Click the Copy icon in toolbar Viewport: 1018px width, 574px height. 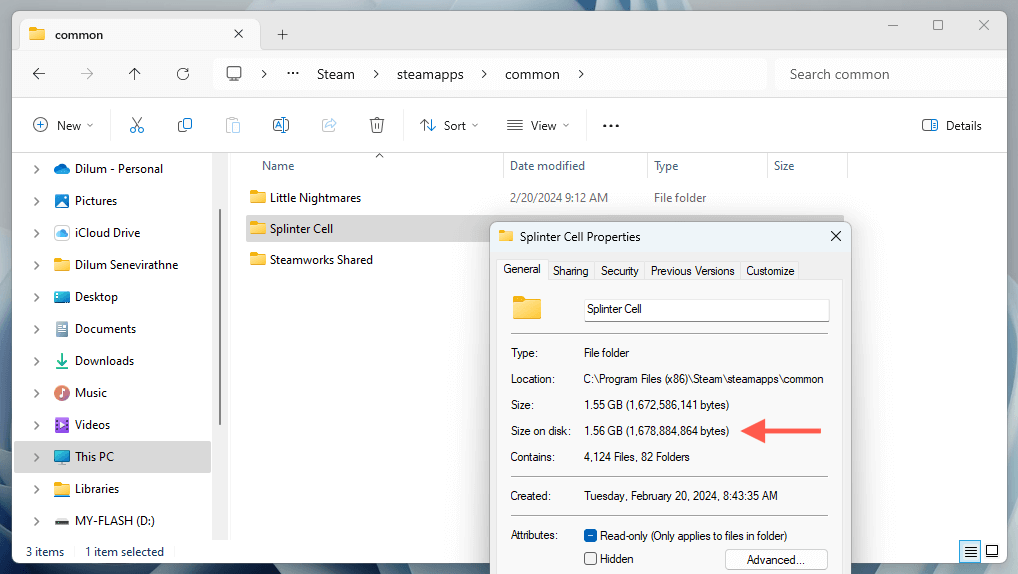pyautogui.click(x=185, y=125)
